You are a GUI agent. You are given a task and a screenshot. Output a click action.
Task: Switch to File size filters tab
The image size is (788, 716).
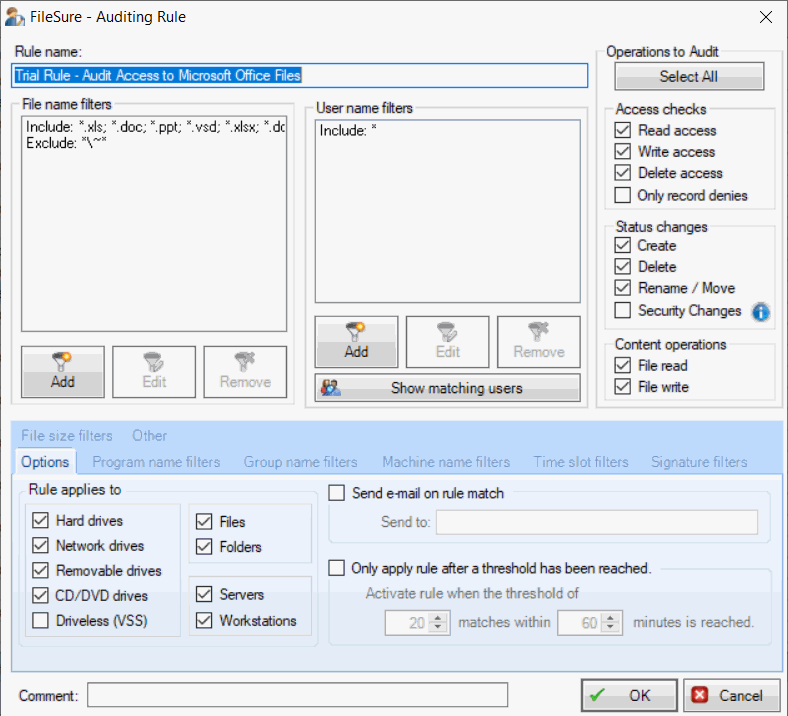67,436
